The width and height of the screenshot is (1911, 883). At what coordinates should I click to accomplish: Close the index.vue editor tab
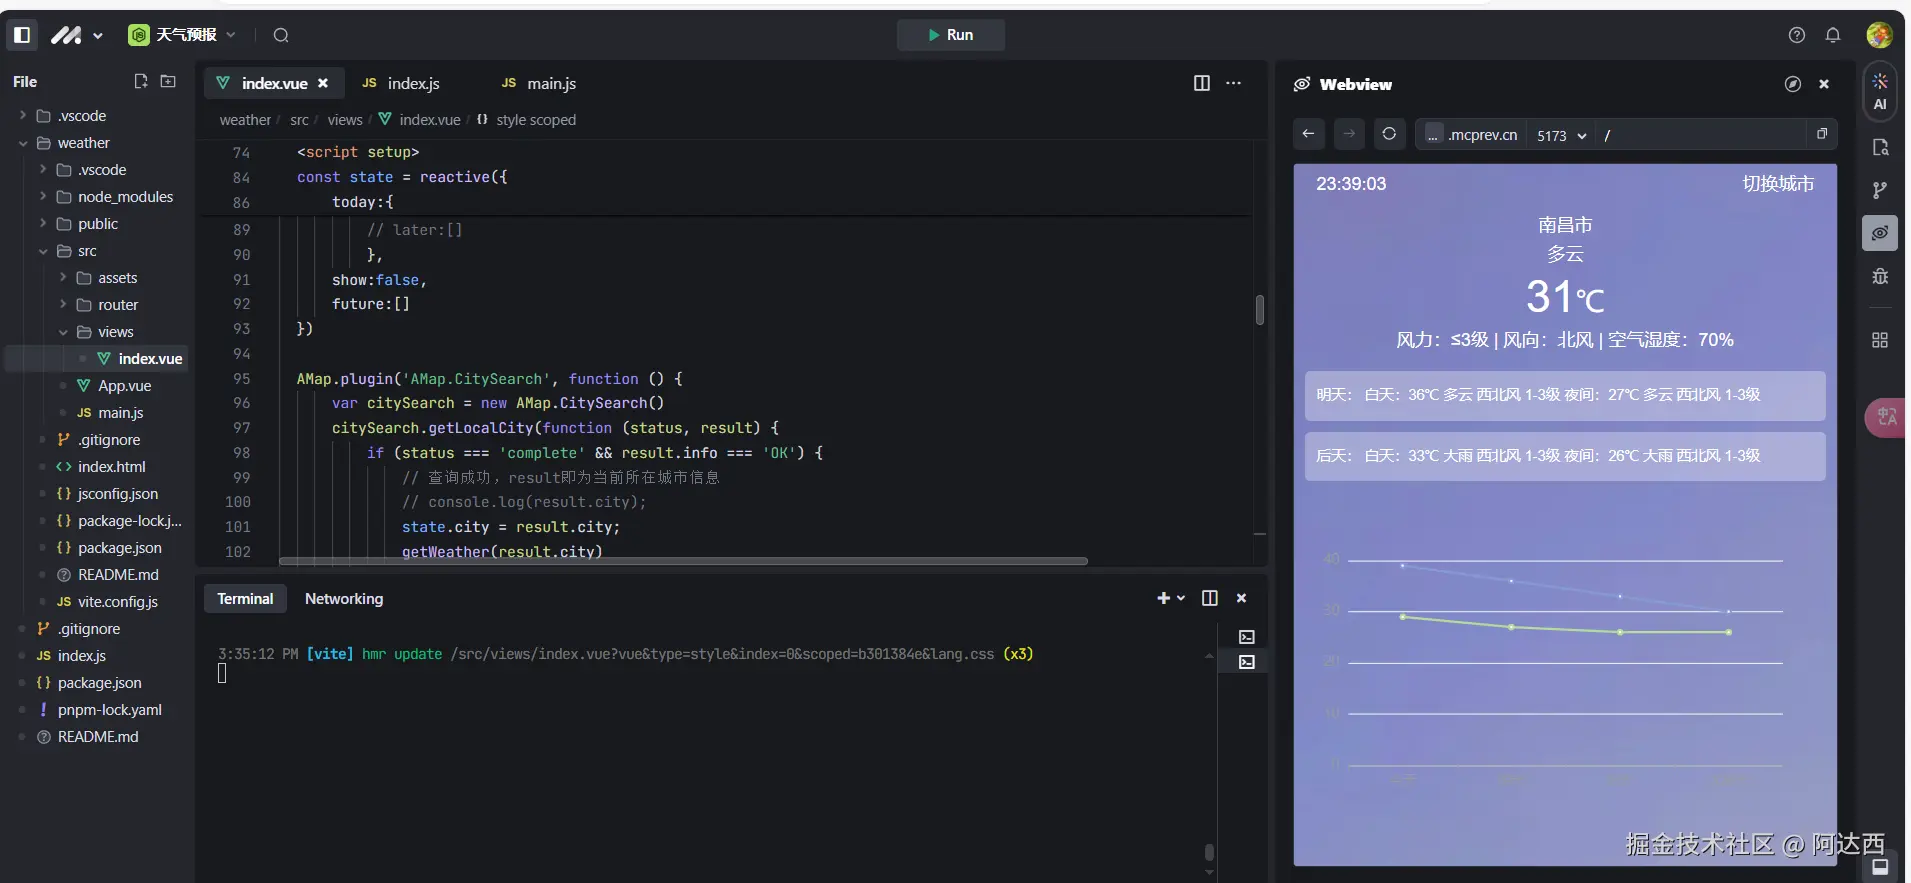coord(323,83)
